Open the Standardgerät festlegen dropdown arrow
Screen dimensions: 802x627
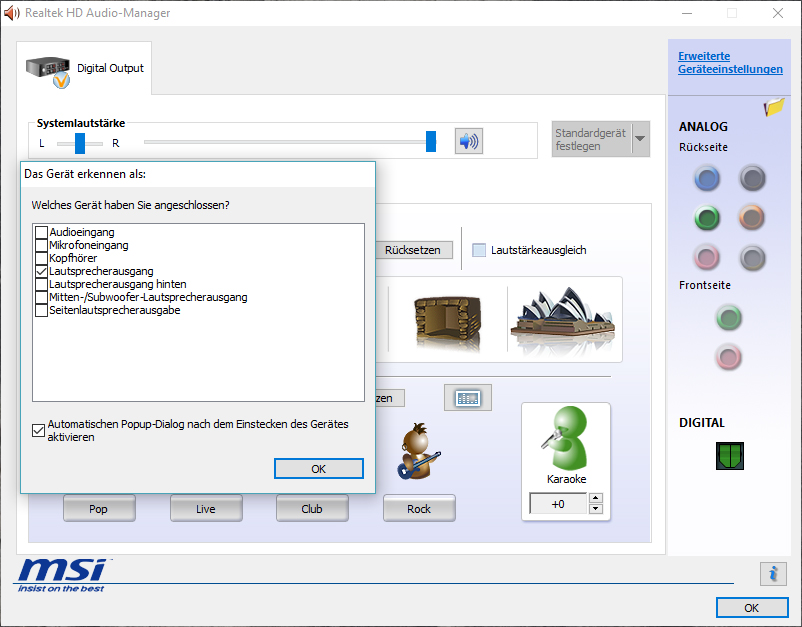click(640, 139)
